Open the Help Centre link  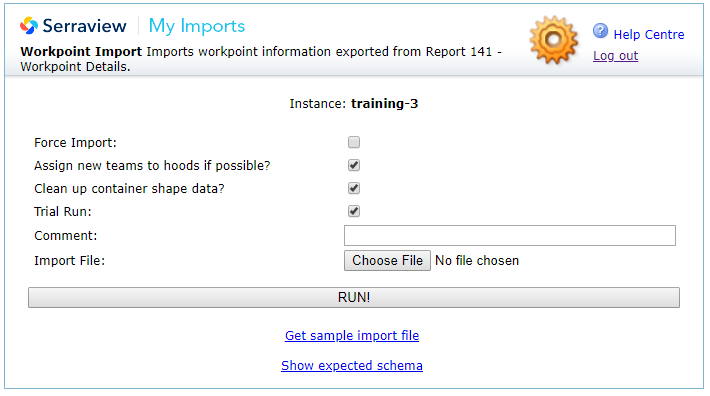pos(649,34)
